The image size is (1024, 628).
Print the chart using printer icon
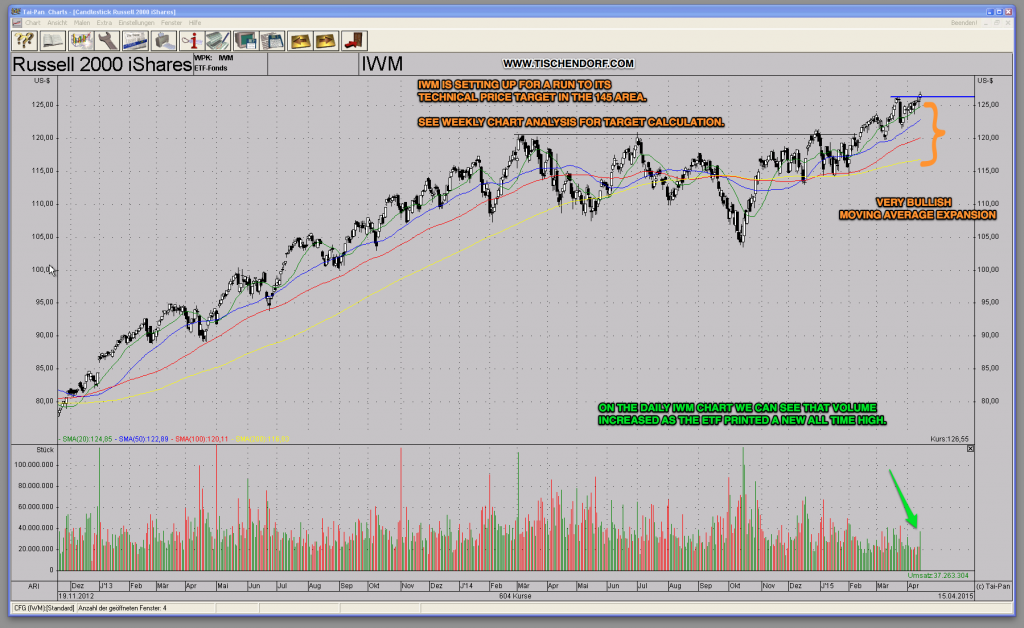point(164,40)
